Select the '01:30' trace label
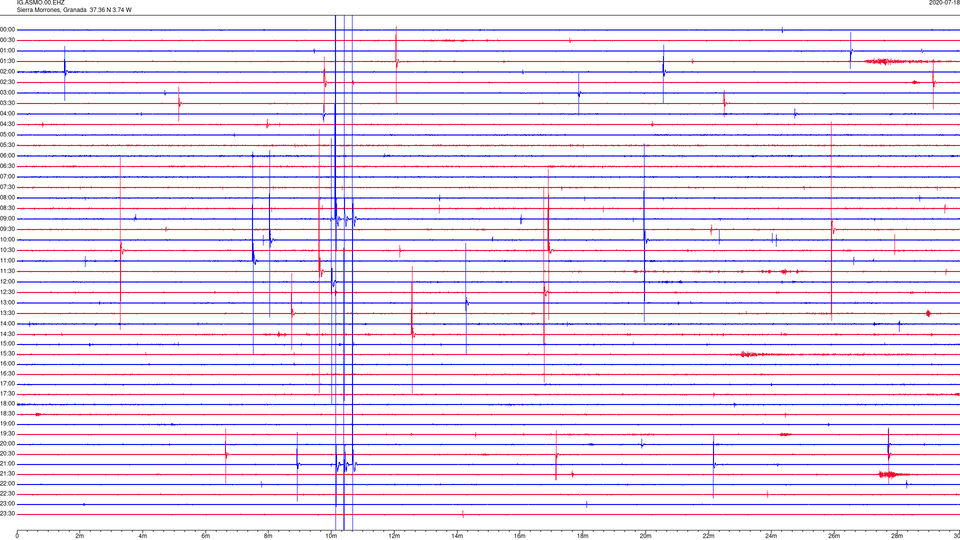Screen dimensions: 960x540 (8, 61)
